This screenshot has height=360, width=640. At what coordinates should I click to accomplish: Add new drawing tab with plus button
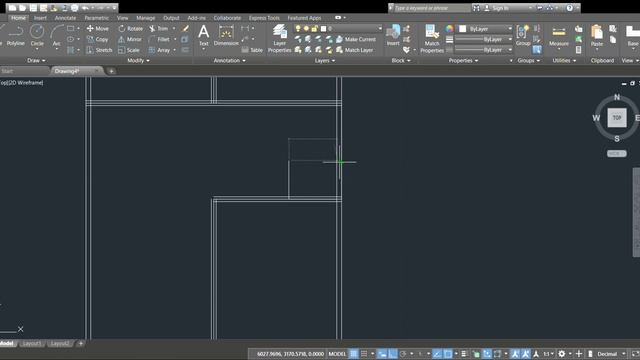pyautogui.click(x=111, y=71)
